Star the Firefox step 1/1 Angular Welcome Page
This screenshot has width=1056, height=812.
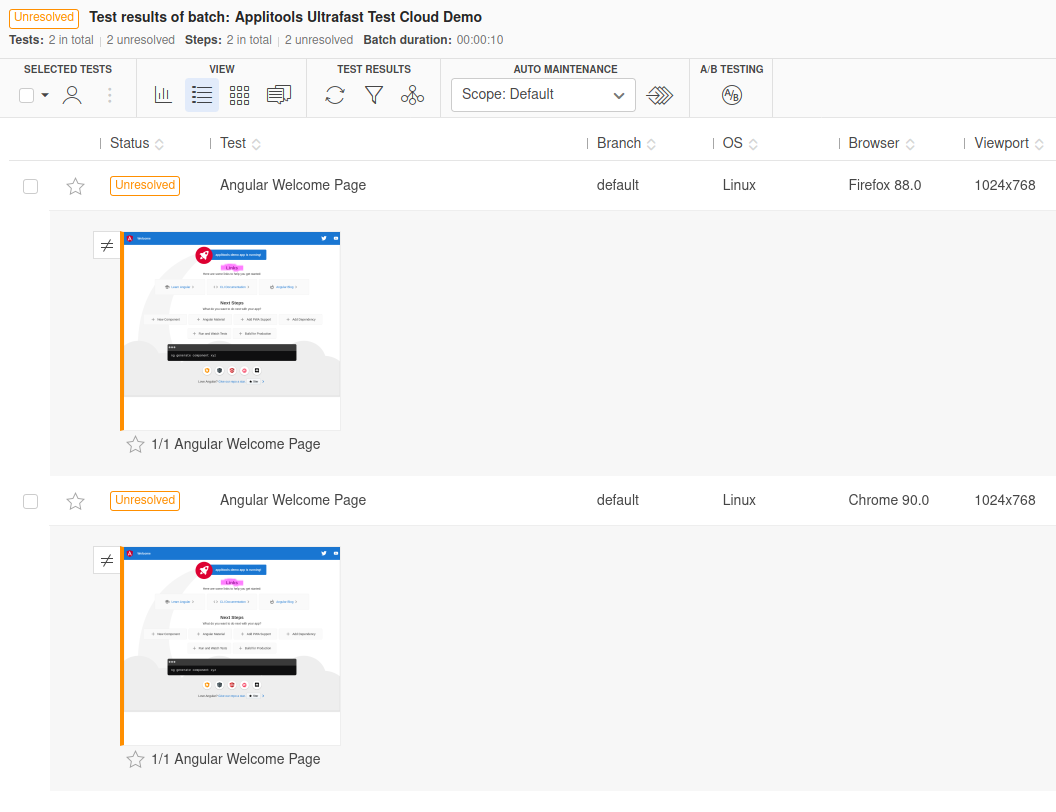(135, 444)
